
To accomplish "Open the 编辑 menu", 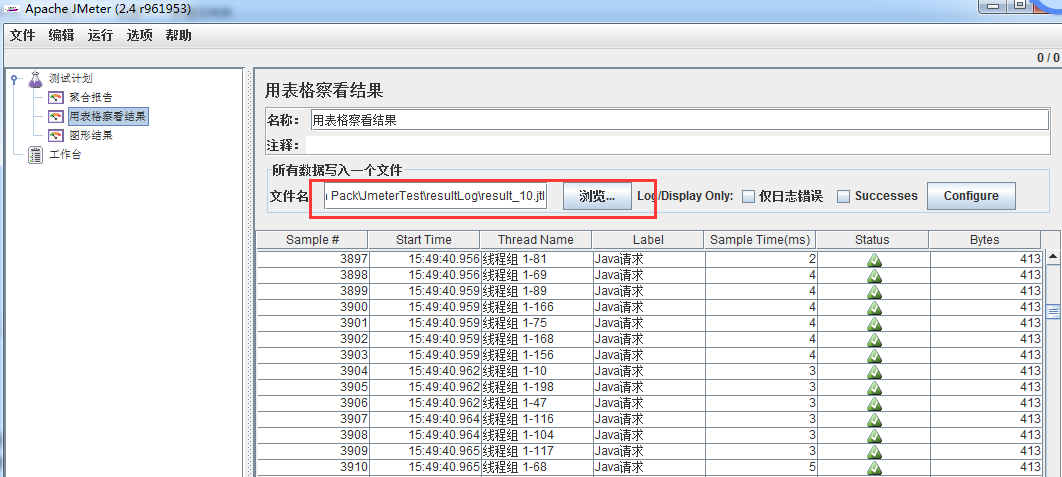I will [x=61, y=36].
